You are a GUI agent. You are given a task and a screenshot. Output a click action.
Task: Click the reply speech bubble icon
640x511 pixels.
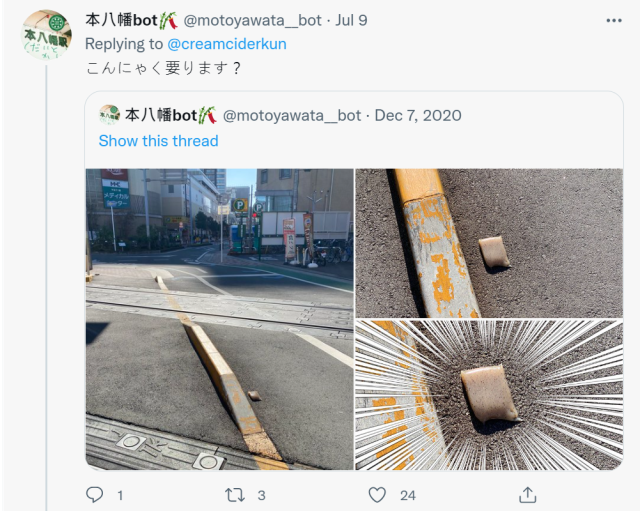coord(94,495)
